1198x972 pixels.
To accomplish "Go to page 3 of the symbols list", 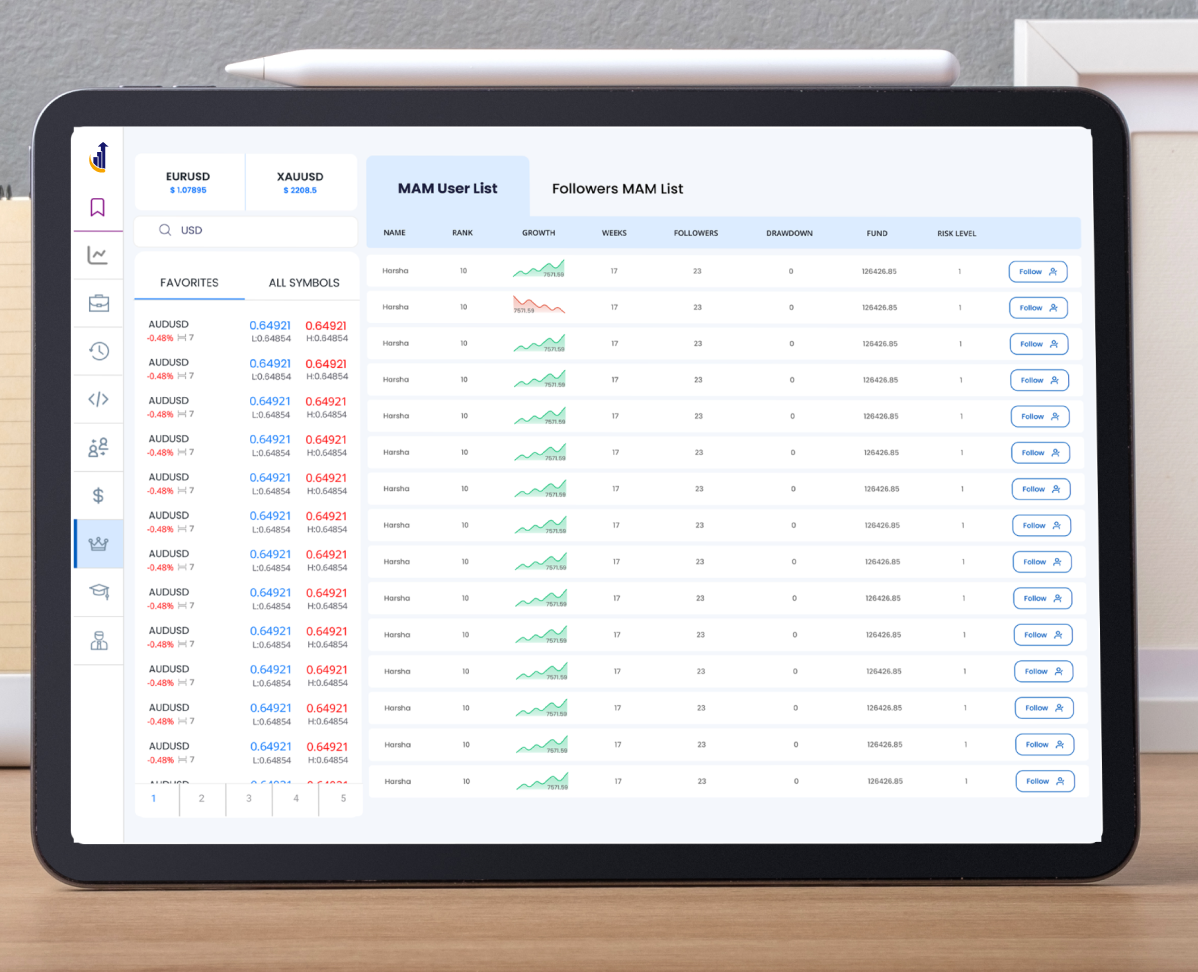I will 249,799.
